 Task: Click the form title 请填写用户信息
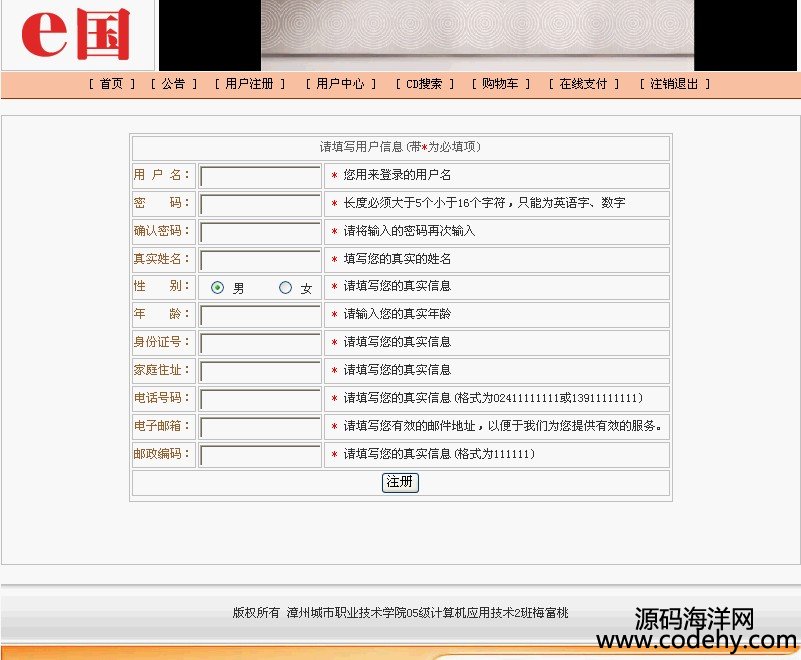point(400,147)
